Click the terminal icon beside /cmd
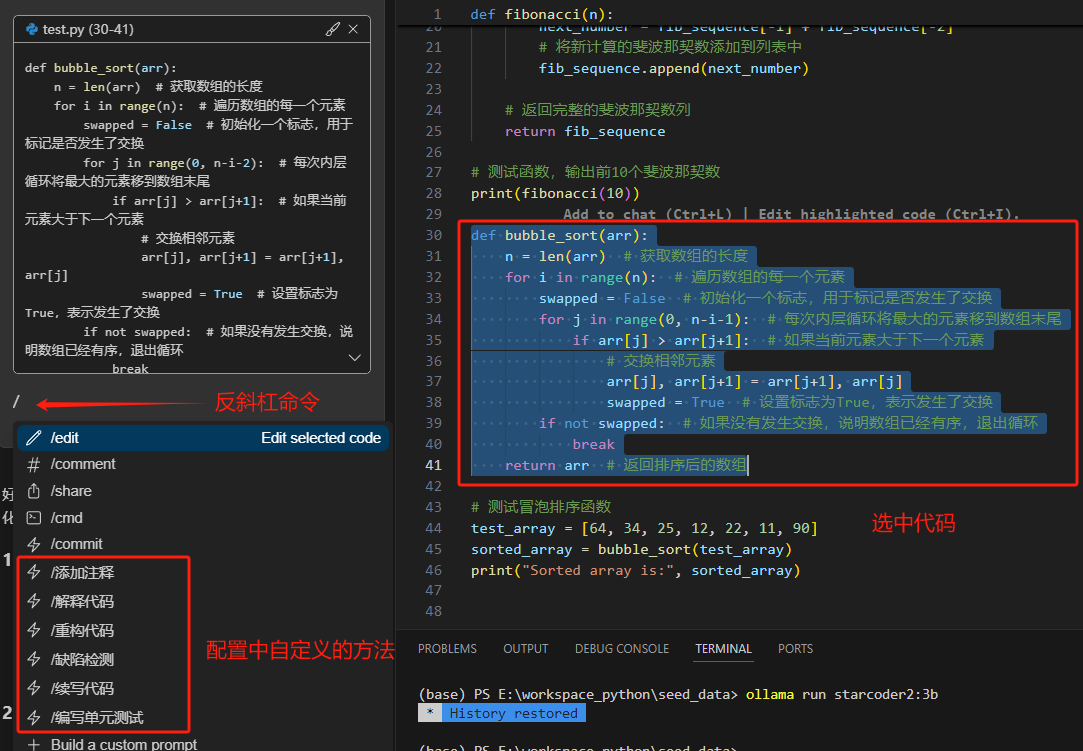This screenshot has height=751, width=1083. coord(33,517)
